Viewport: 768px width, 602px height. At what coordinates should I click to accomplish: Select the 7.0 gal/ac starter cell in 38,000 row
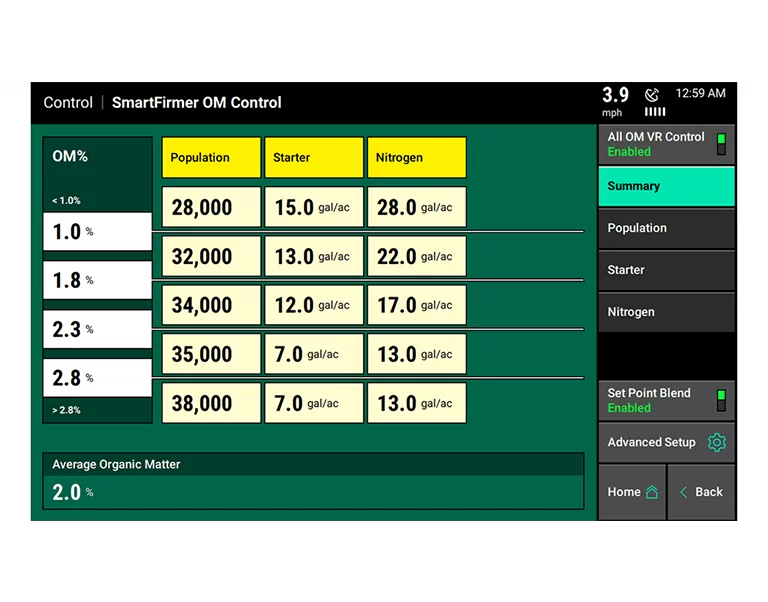(314, 403)
